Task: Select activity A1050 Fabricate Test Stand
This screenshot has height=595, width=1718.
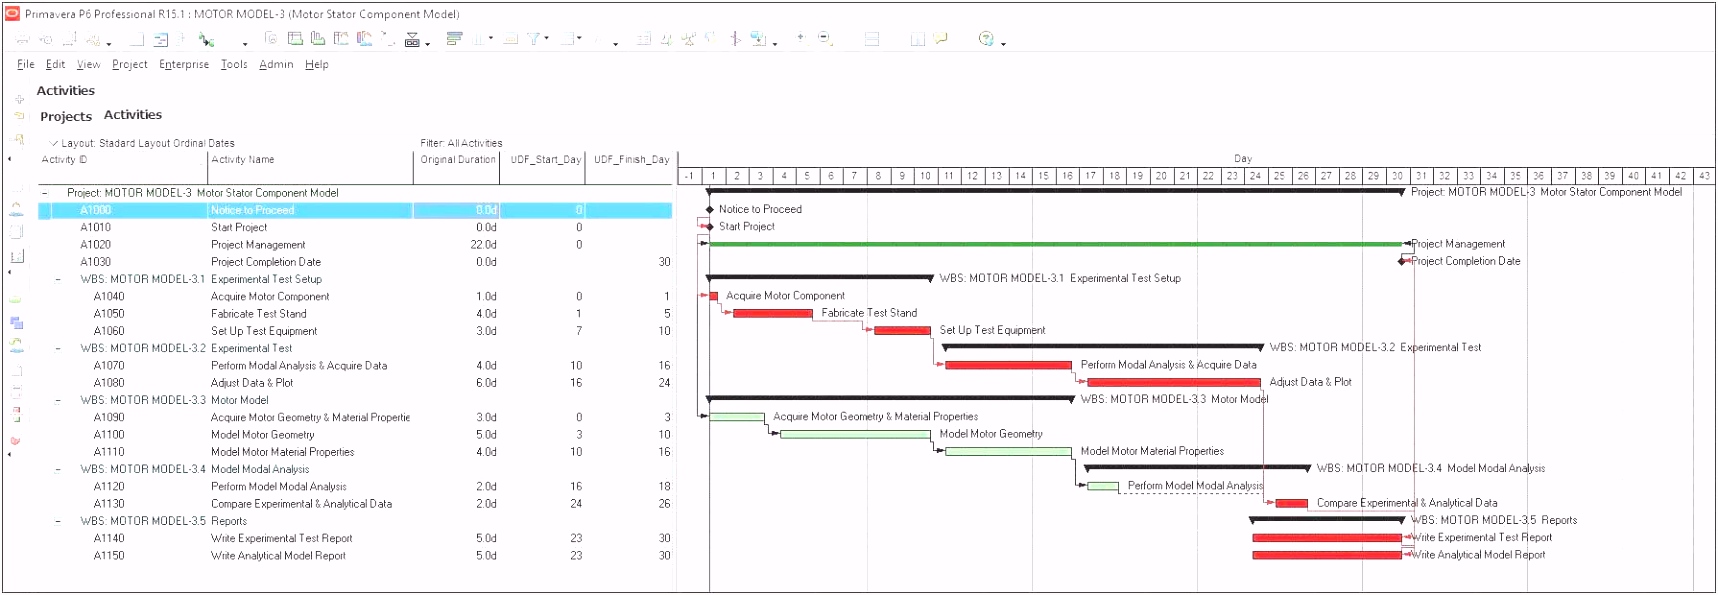Action: tap(355, 314)
